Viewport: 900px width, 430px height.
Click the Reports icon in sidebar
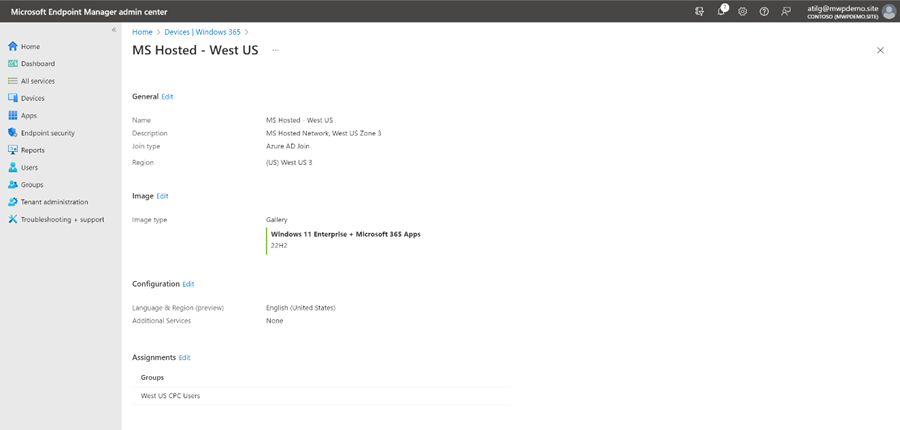coord(13,150)
